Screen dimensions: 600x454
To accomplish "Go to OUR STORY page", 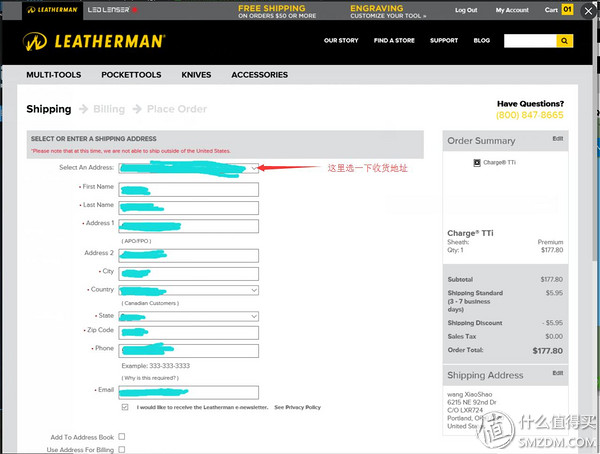I will [x=341, y=40].
